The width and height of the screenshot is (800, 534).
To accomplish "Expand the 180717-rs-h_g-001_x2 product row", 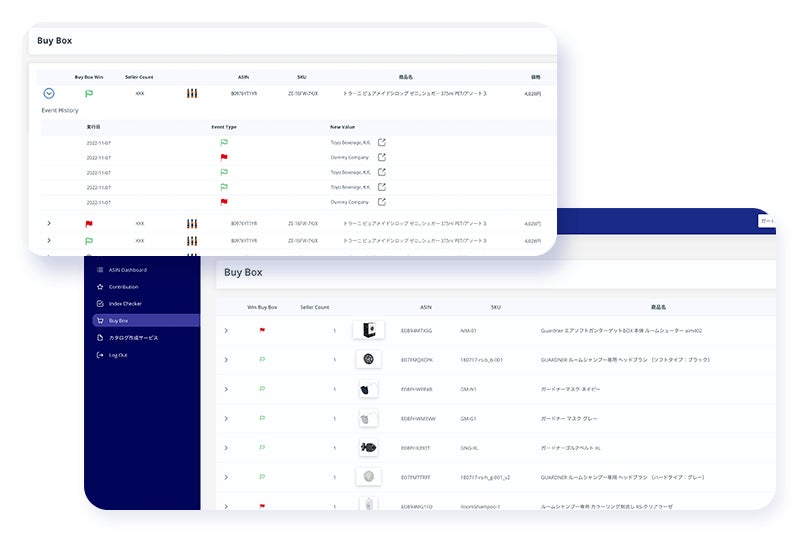I will click(226, 477).
